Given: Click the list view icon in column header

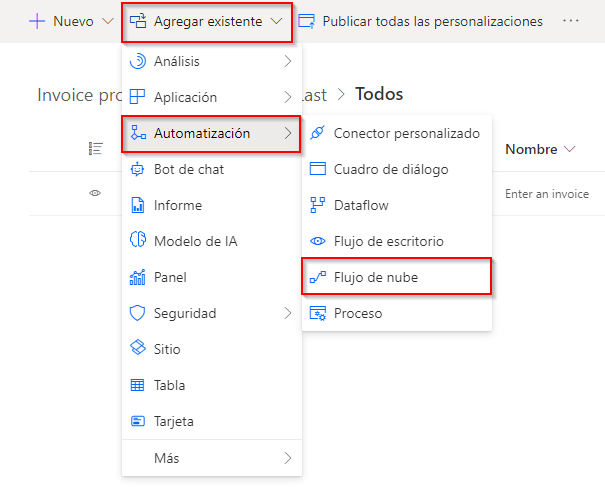Looking at the screenshot, I should click(x=96, y=149).
